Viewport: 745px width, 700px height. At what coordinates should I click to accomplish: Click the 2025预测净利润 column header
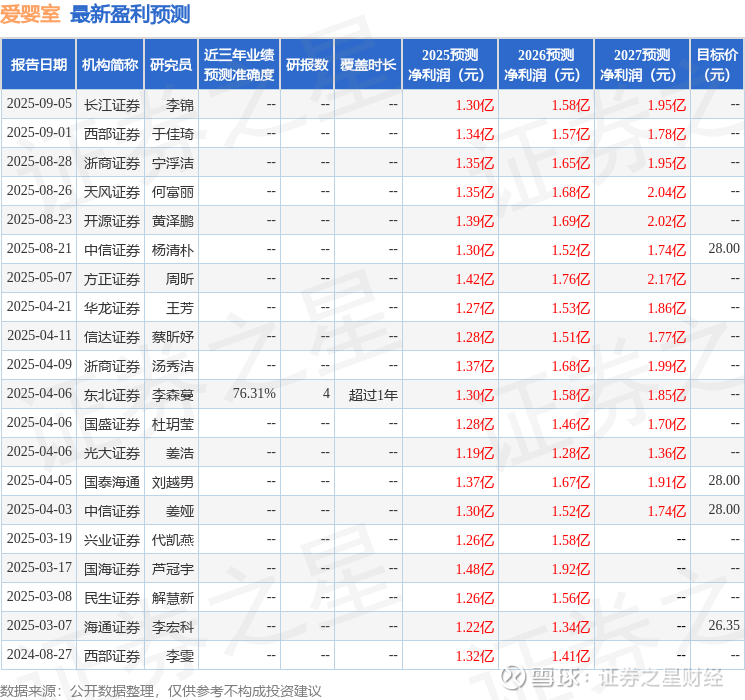click(x=450, y=65)
